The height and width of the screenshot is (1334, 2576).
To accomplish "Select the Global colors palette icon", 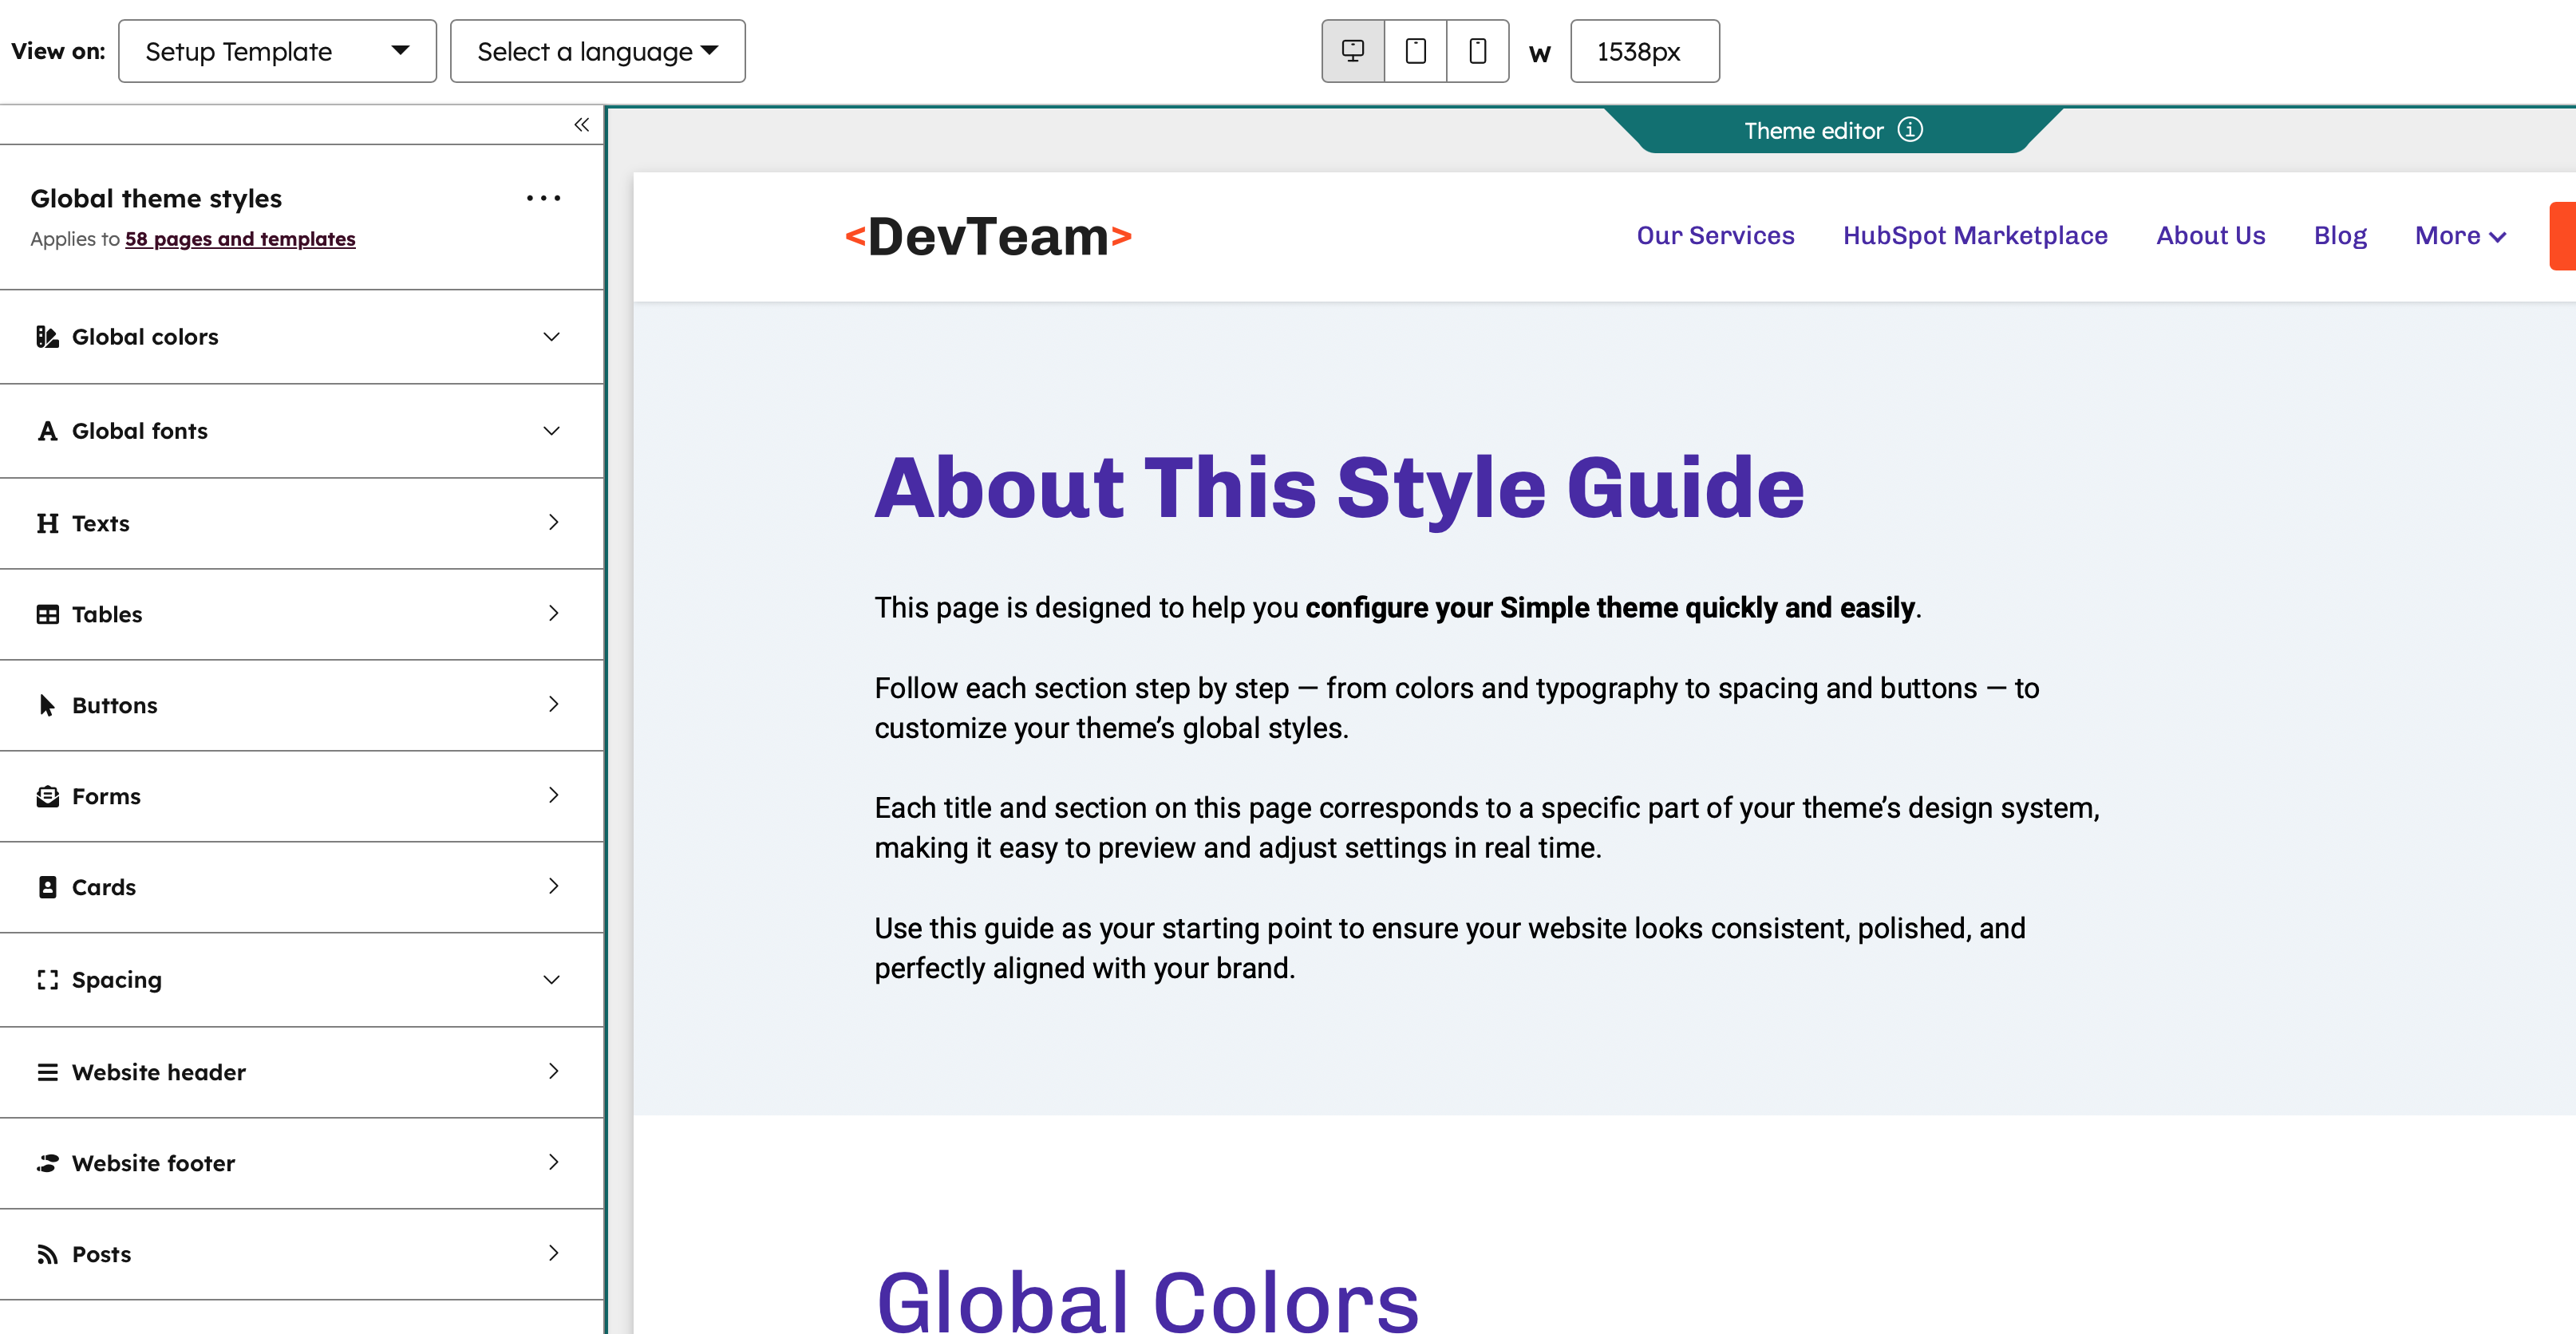I will click(x=47, y=337).
